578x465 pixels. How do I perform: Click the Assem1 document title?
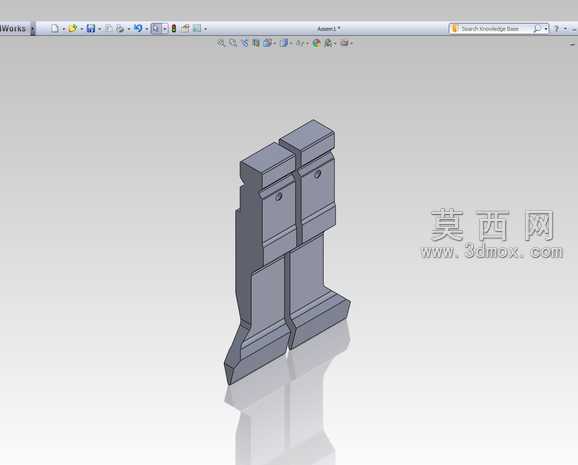tap(329, 28)
